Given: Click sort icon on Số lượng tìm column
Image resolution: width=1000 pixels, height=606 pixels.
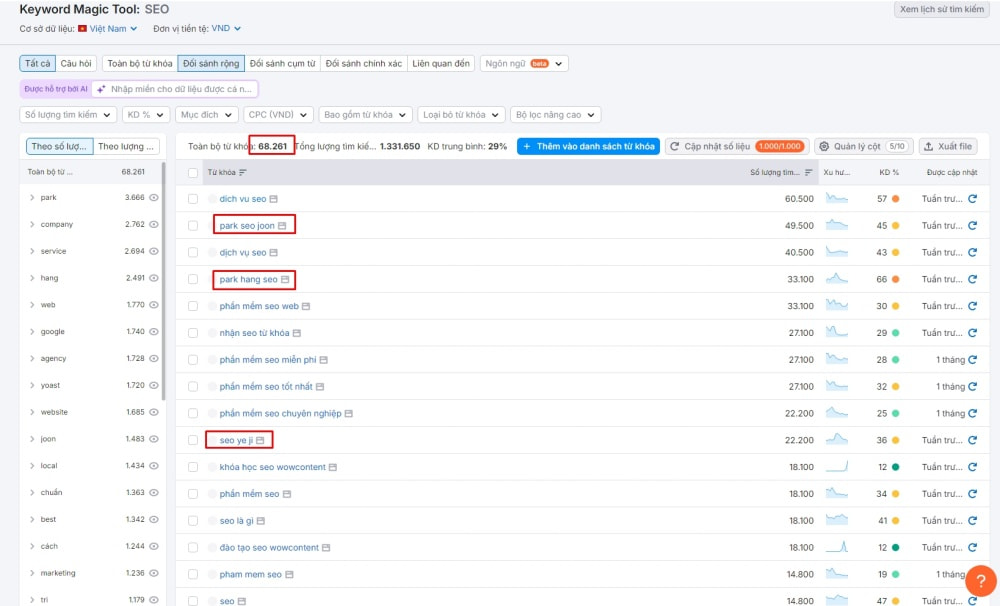Looking at the screenshot, I should (808, 173).
